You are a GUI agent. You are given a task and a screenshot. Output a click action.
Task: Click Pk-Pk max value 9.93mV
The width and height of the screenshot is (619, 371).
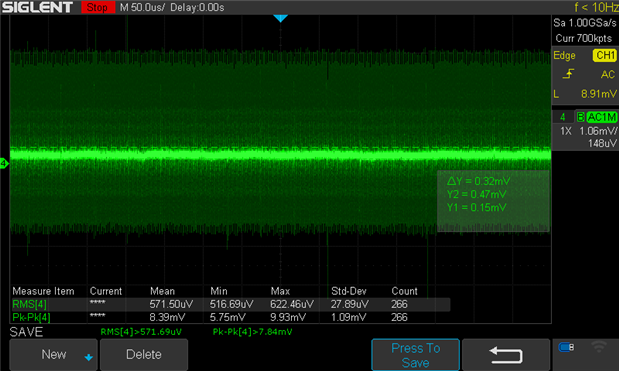point(288,317)
